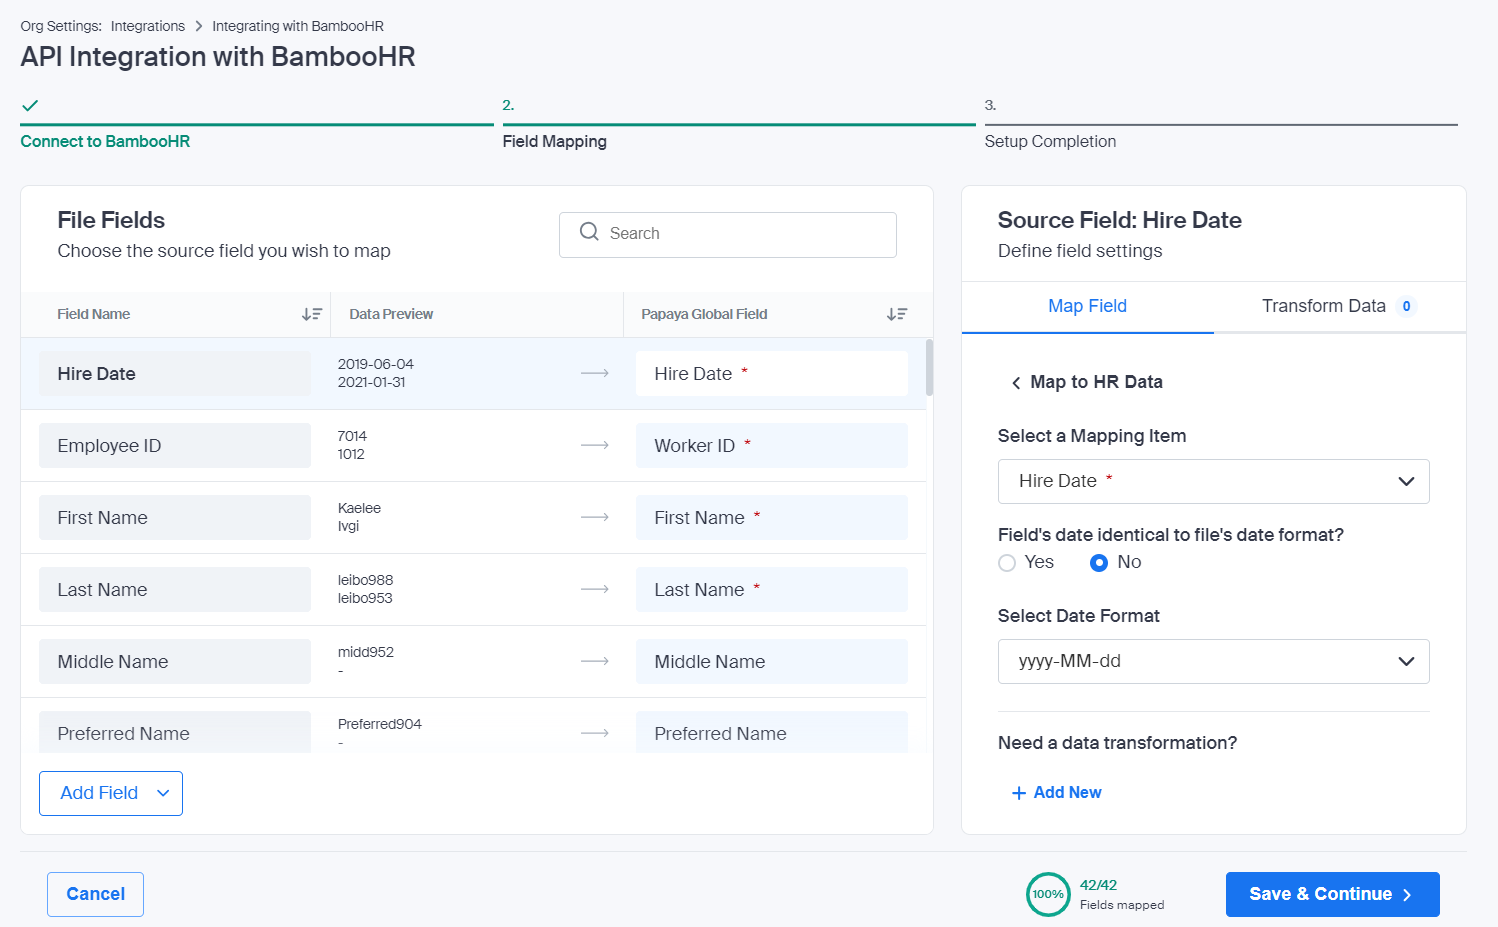Screen dimensions: 1498x927
Task: Click the arrow icon in Hire Date row
Action: pyautogui.click(x=595, y=373)
